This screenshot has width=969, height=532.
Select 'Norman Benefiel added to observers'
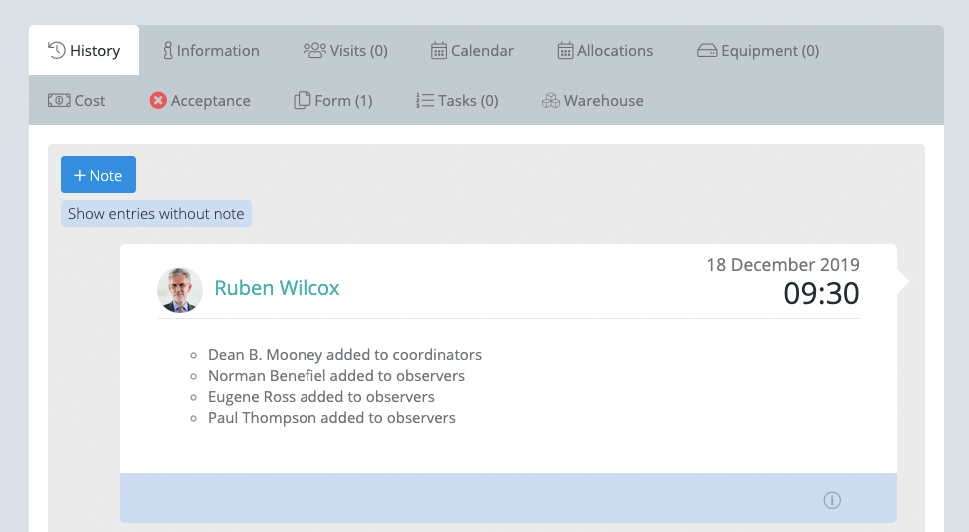336,376
